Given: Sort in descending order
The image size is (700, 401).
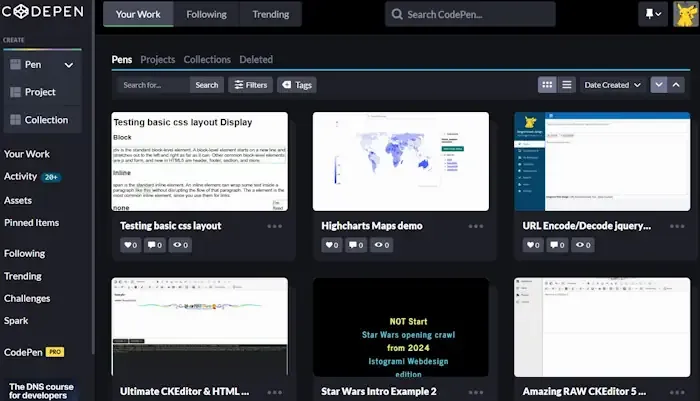Looking at the screenshot, I should point(658,85).
